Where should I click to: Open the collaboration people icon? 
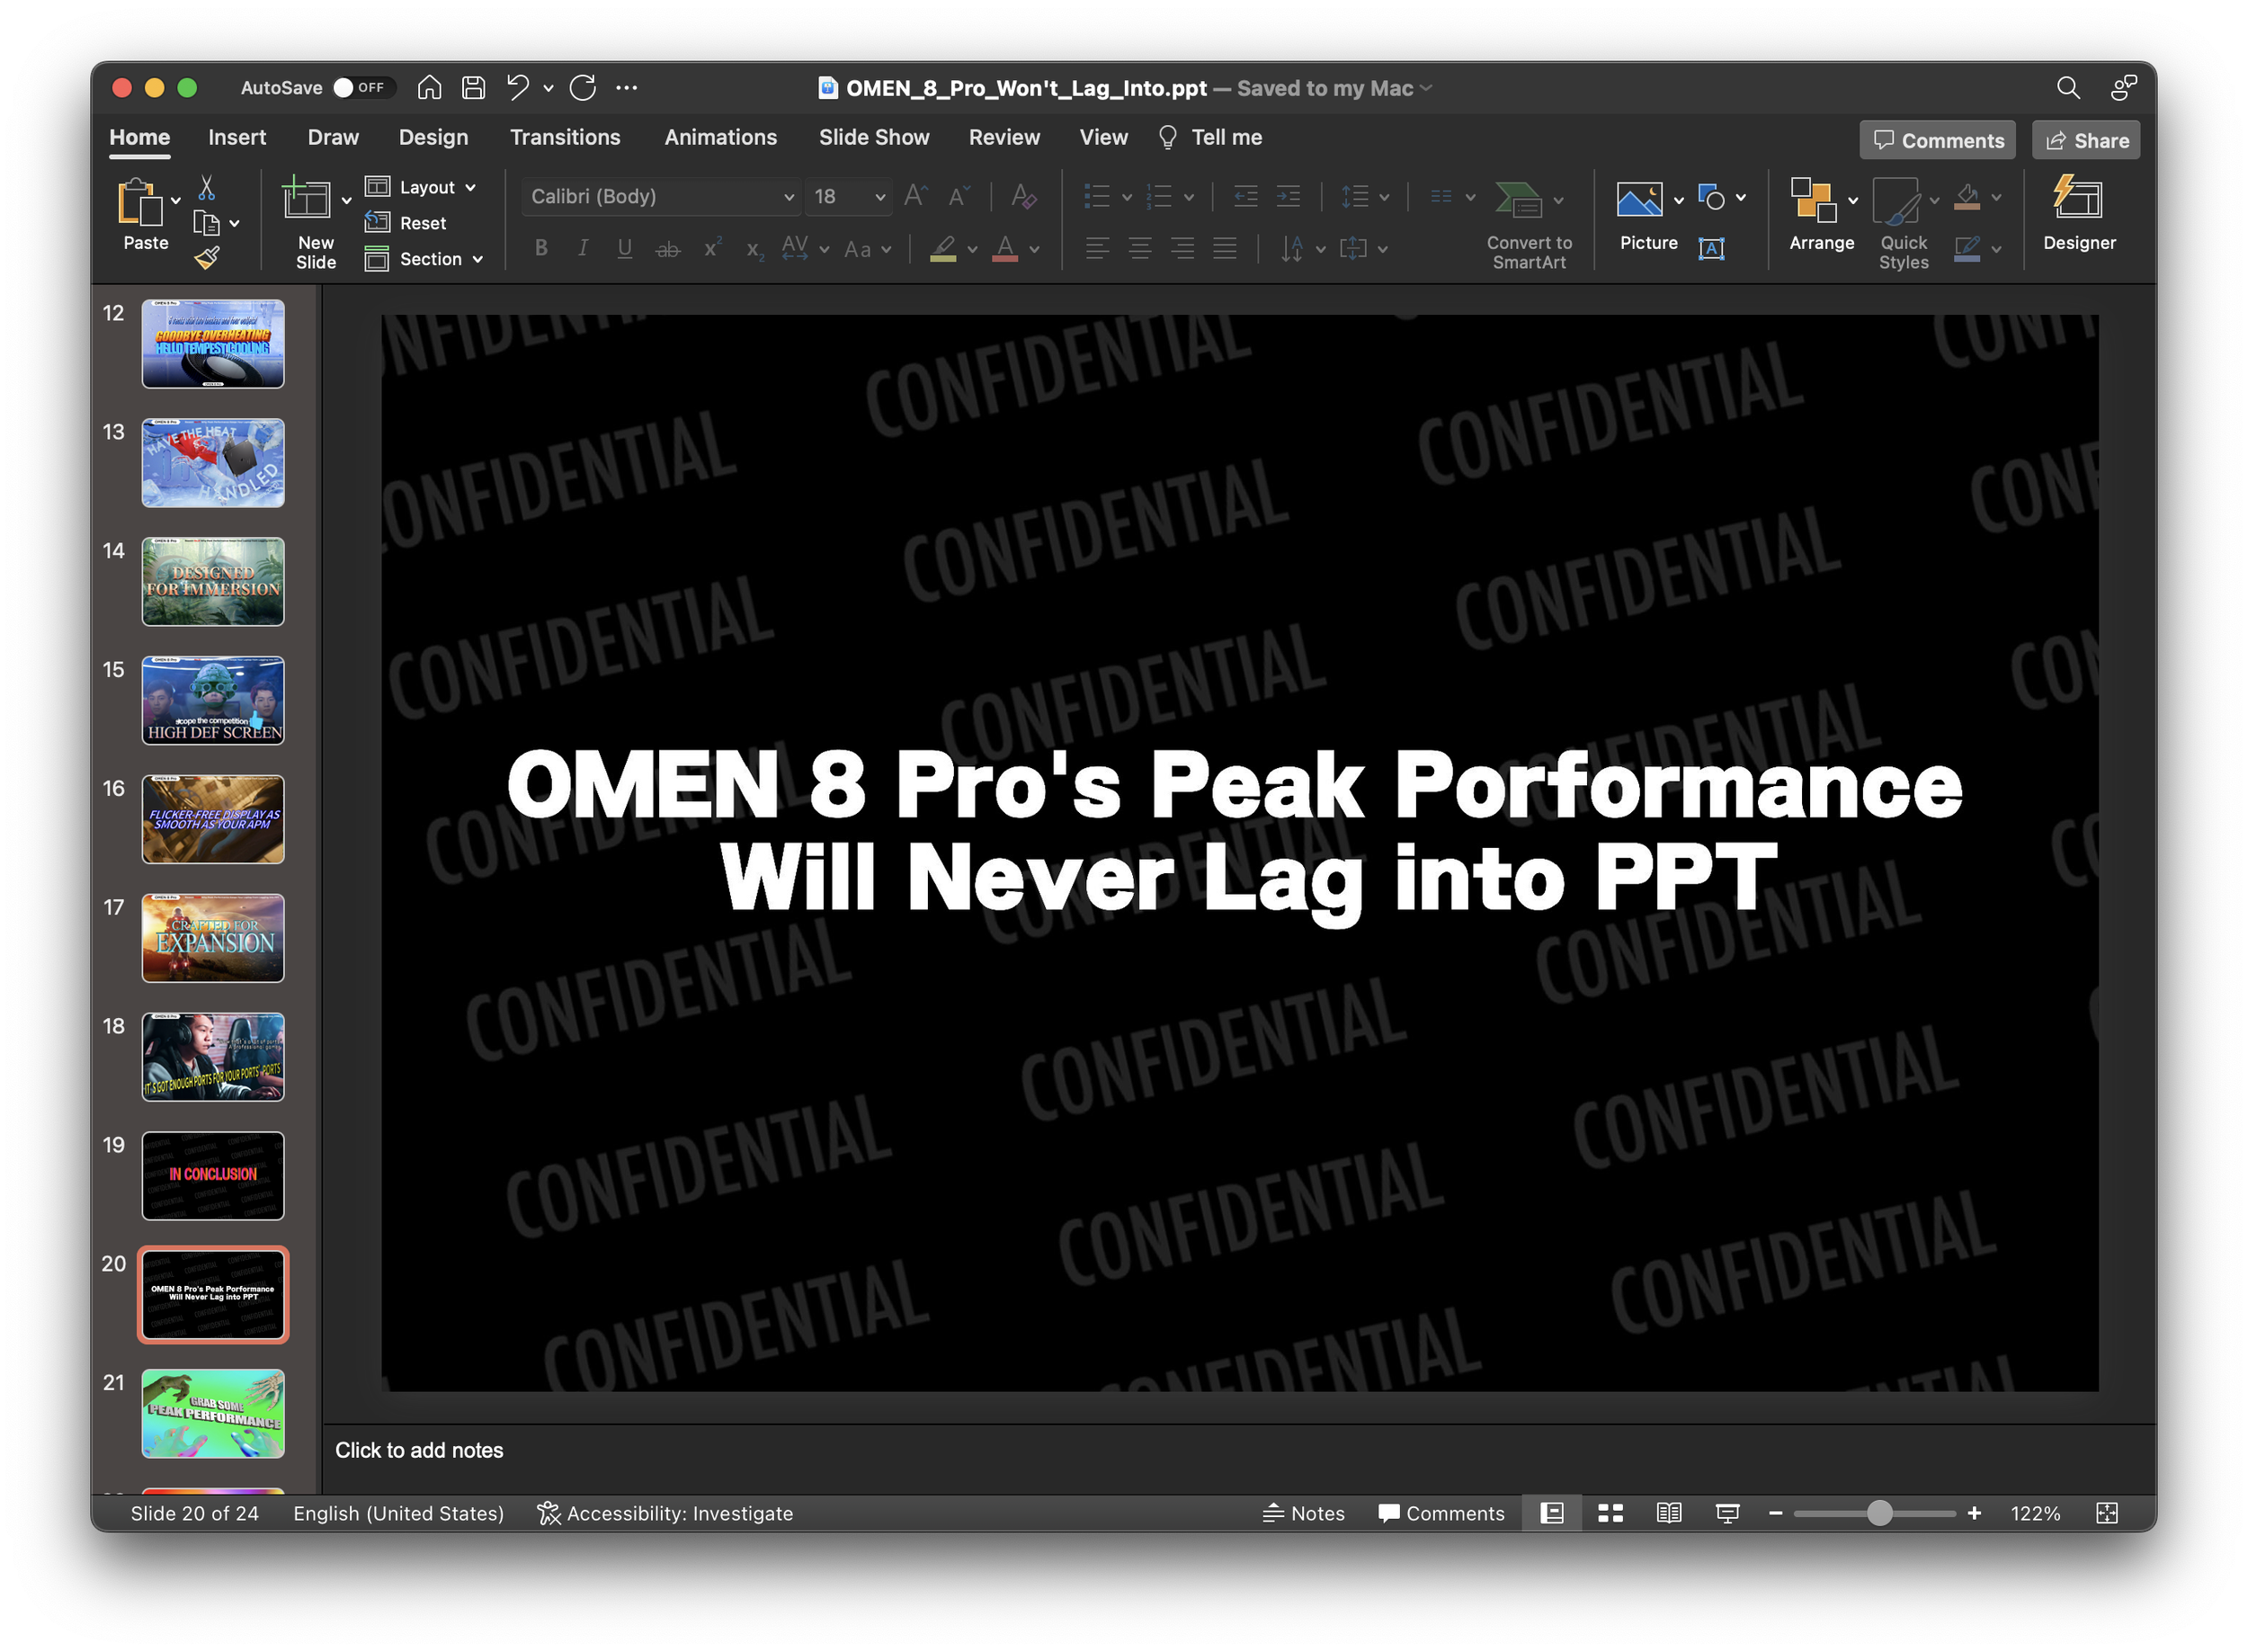click(x=2123, y=88)
